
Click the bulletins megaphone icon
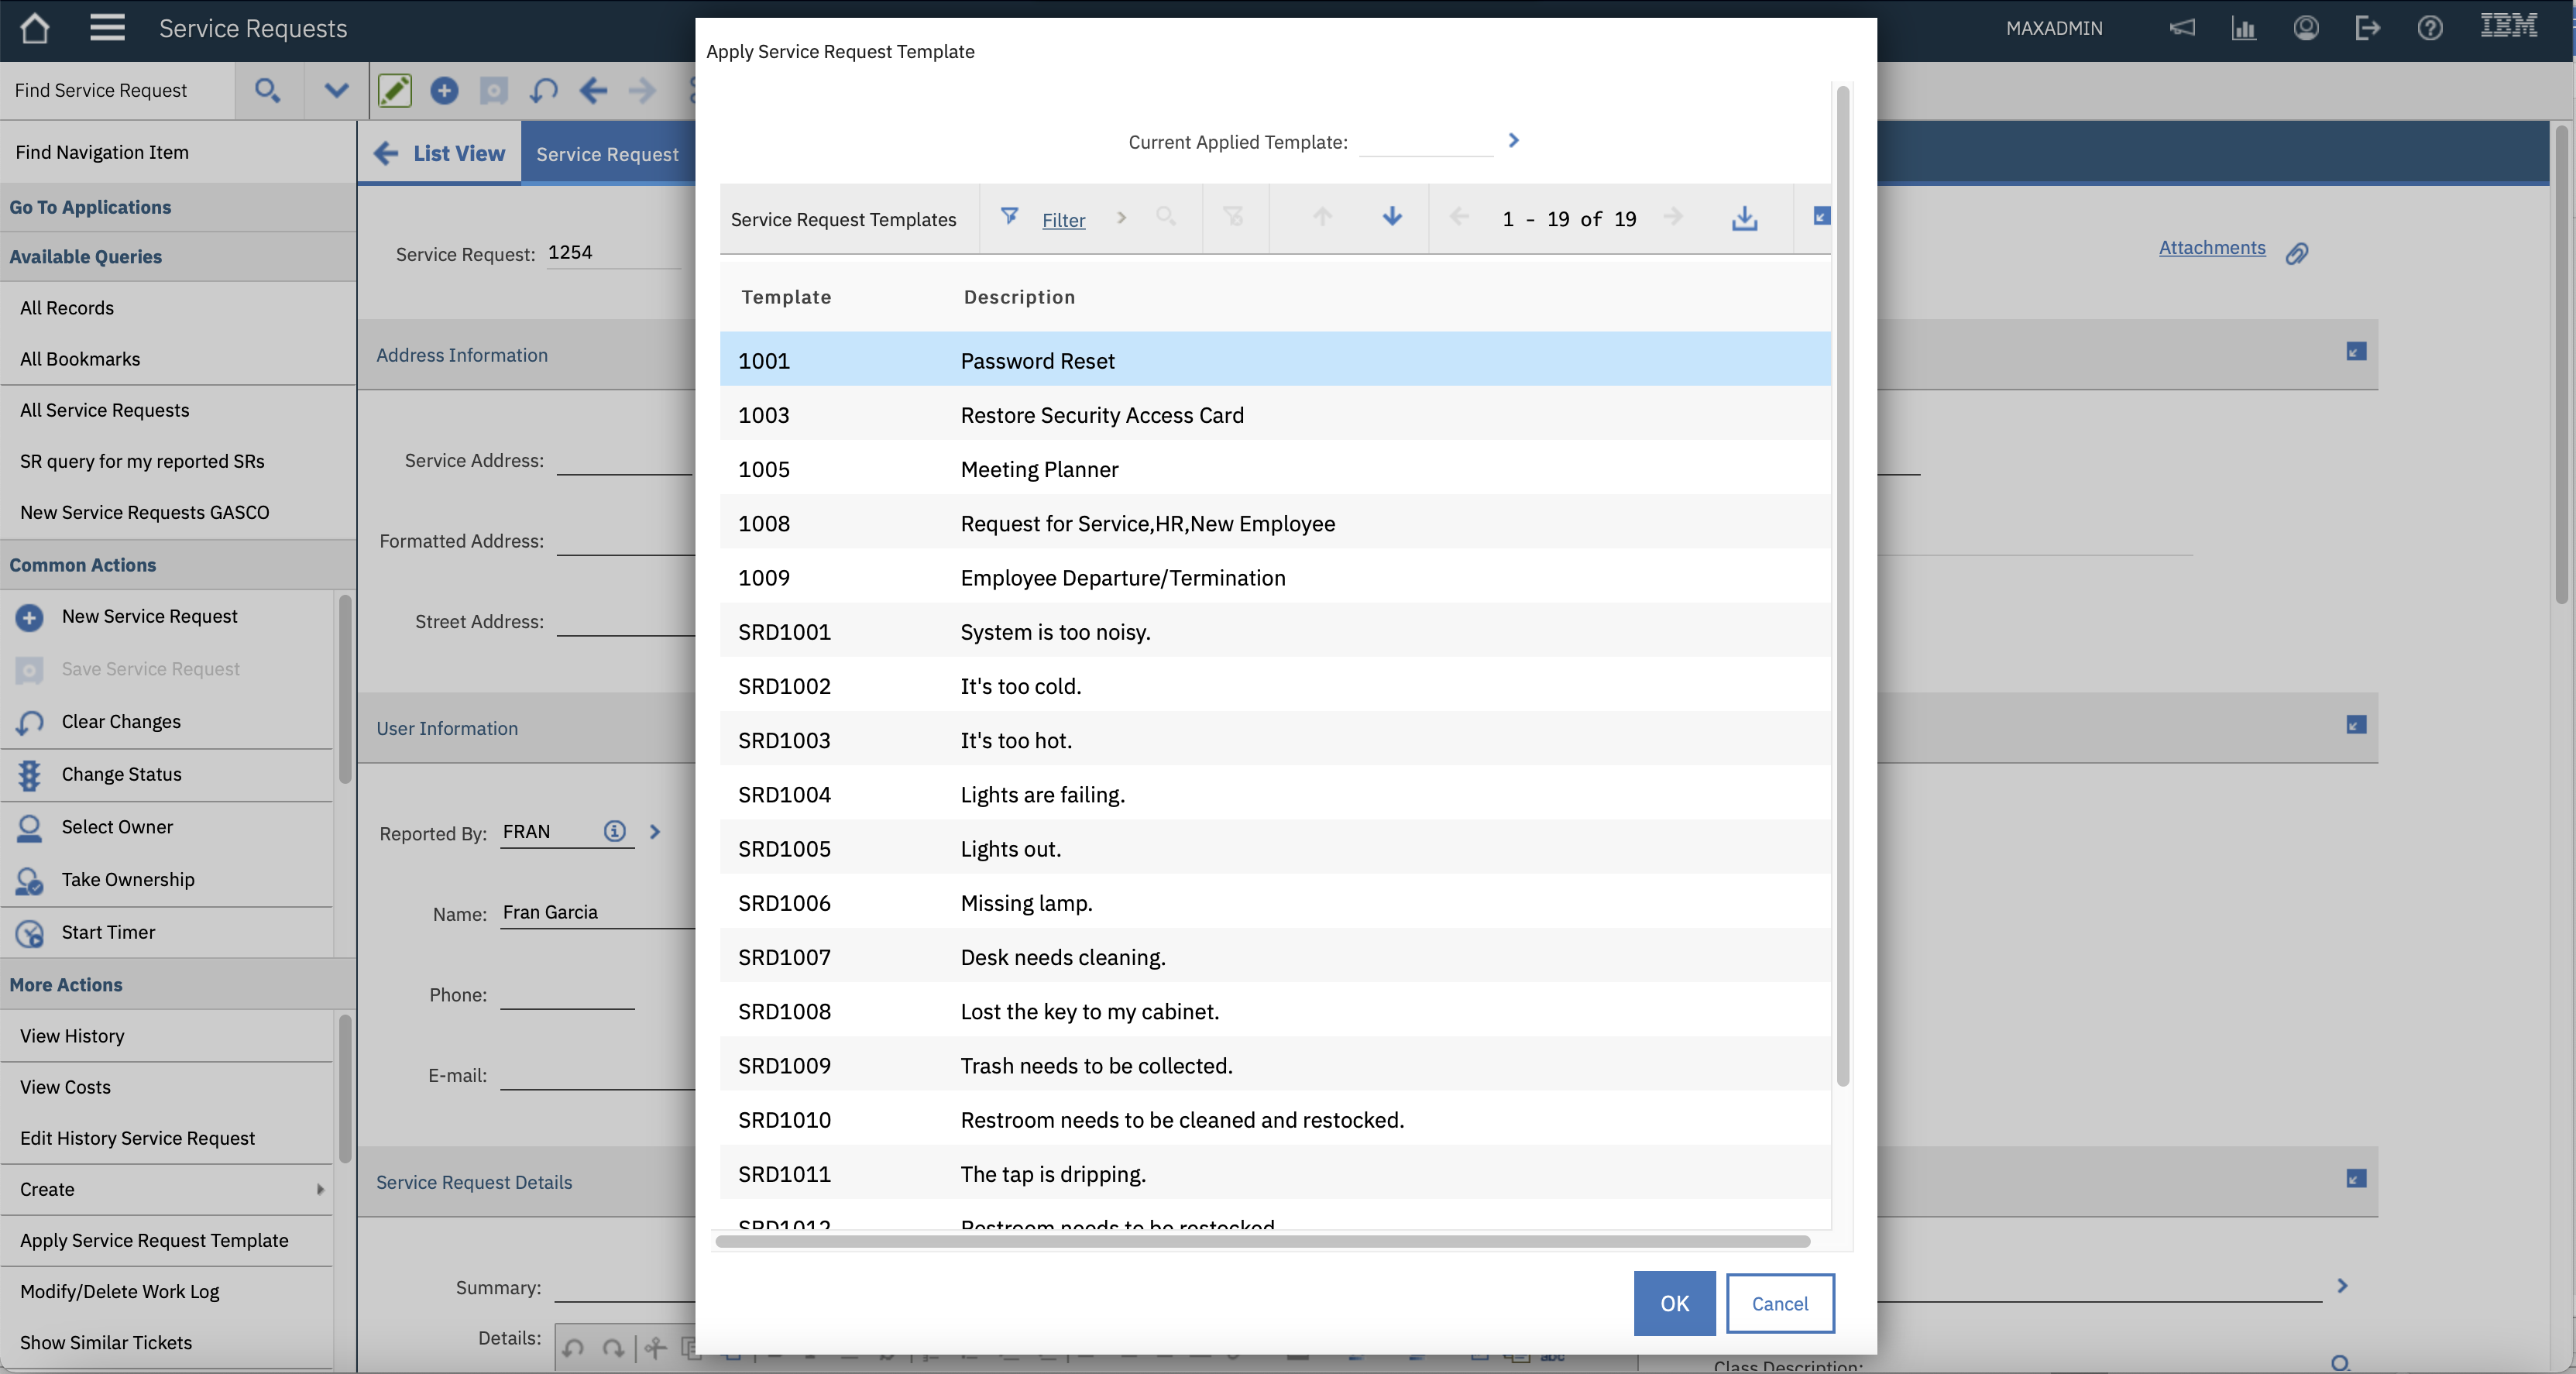[2181, 28]
